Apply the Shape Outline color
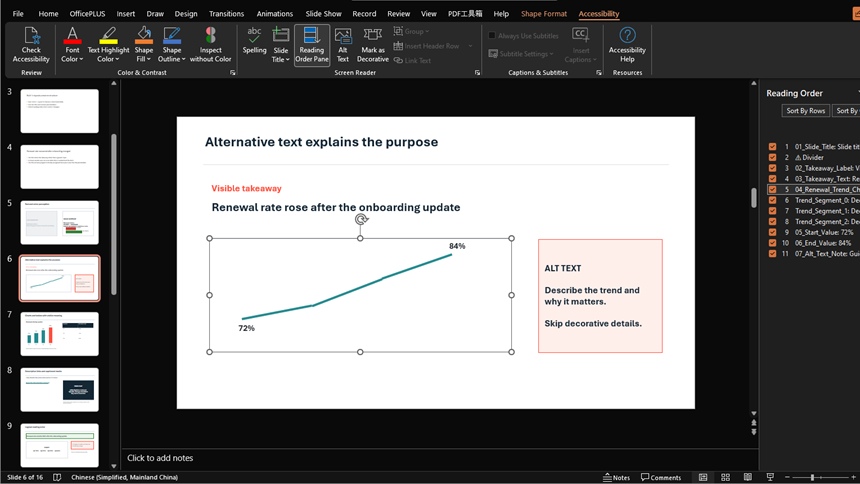The height and width of the screenshot is (484, 860). tap(172, 36)
